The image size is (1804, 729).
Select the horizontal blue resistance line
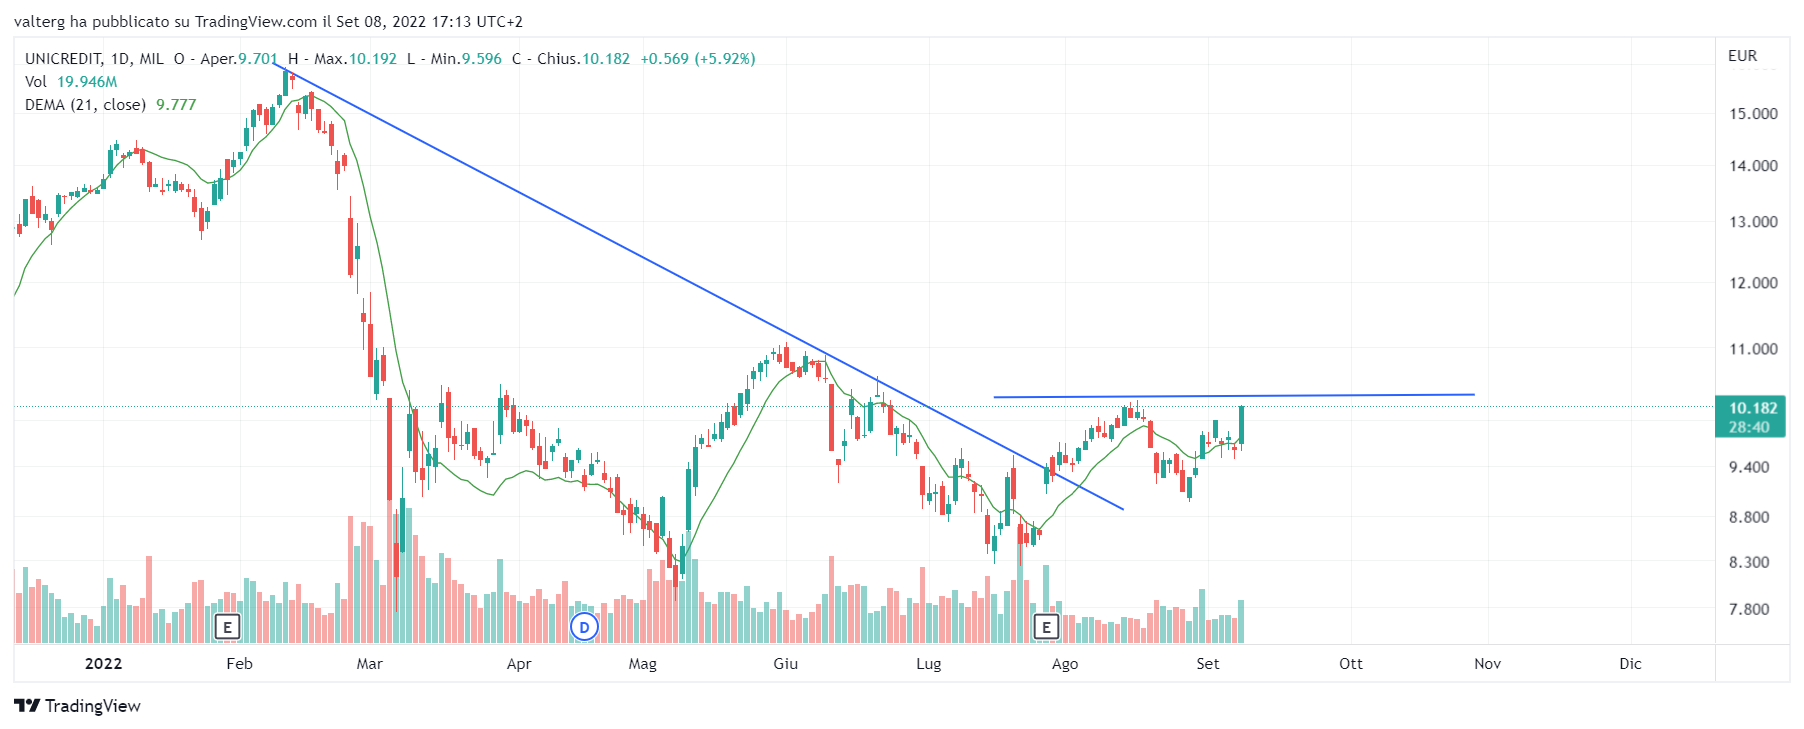tap(1234, 396)
